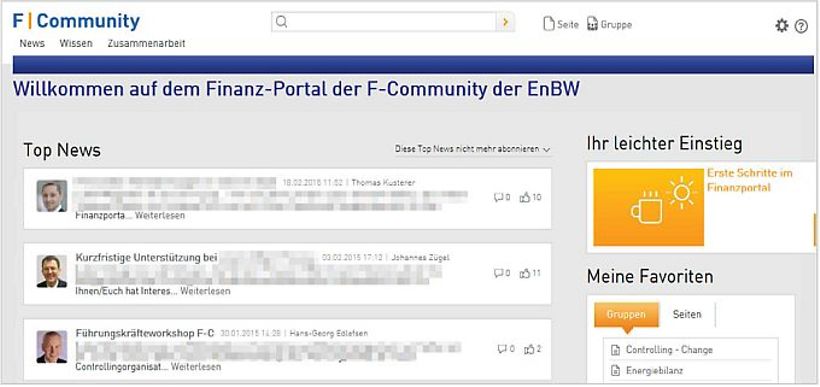
Task: Click the Gruppe group icon
Action: coord(592,24)
